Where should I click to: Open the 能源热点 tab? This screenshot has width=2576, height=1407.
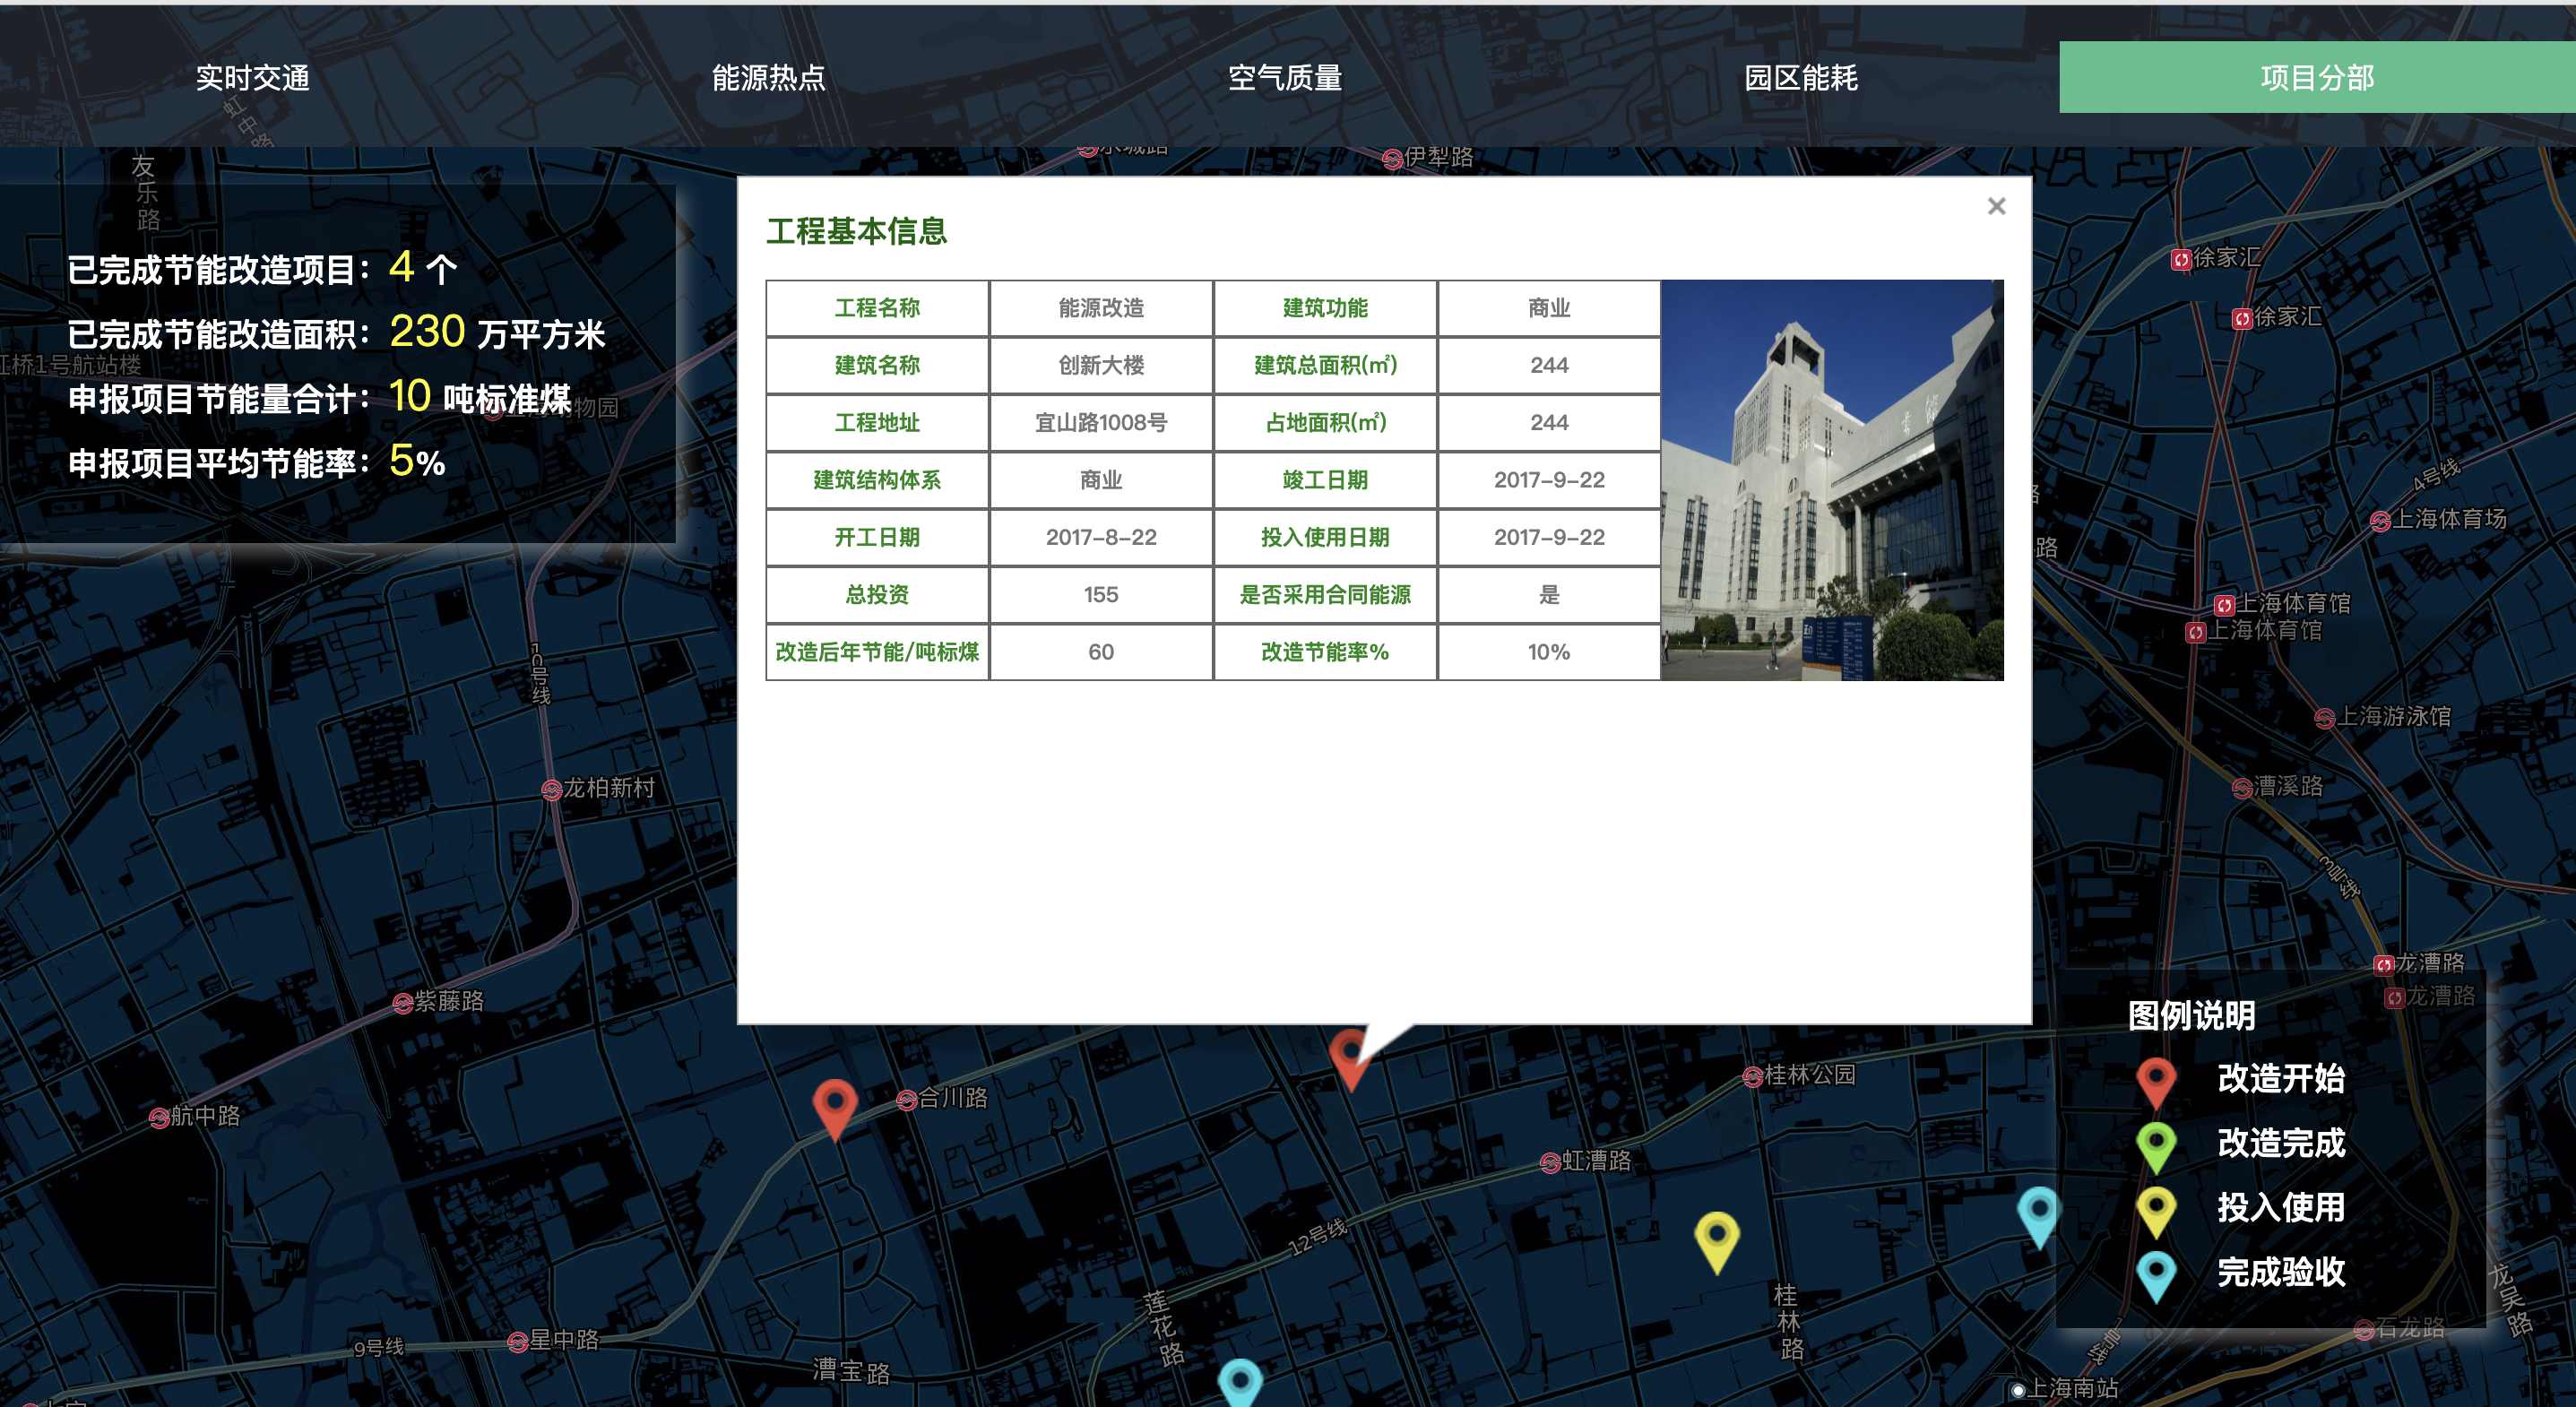[768, 78]
